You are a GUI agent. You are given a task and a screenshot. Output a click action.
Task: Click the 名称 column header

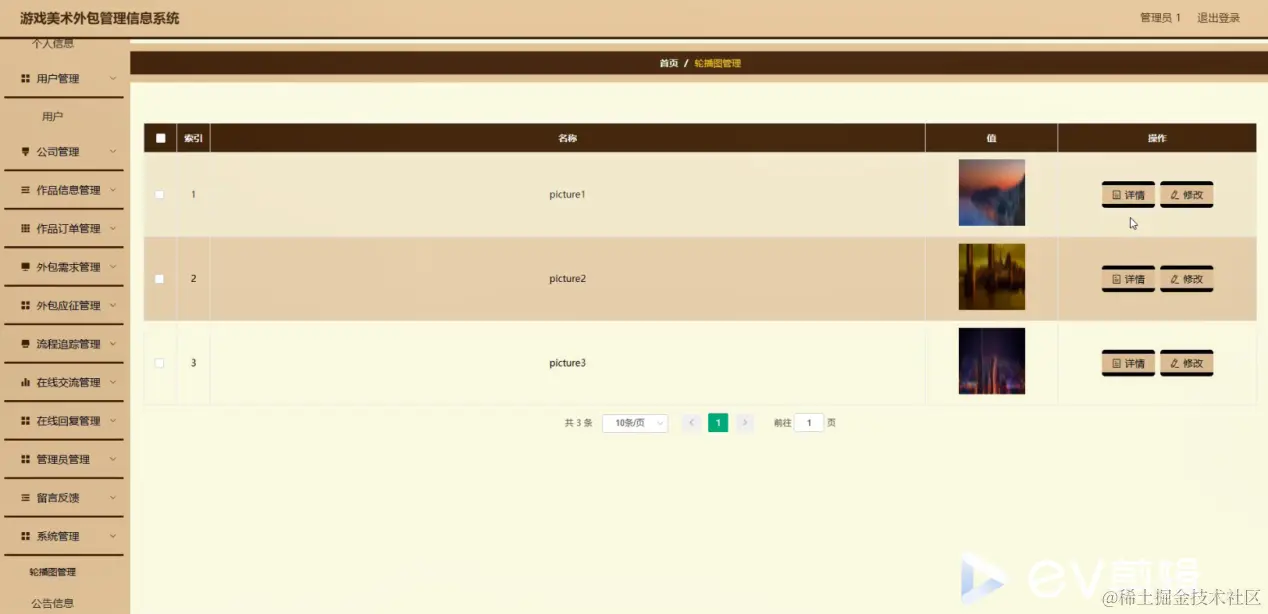[x=567, y=138]
